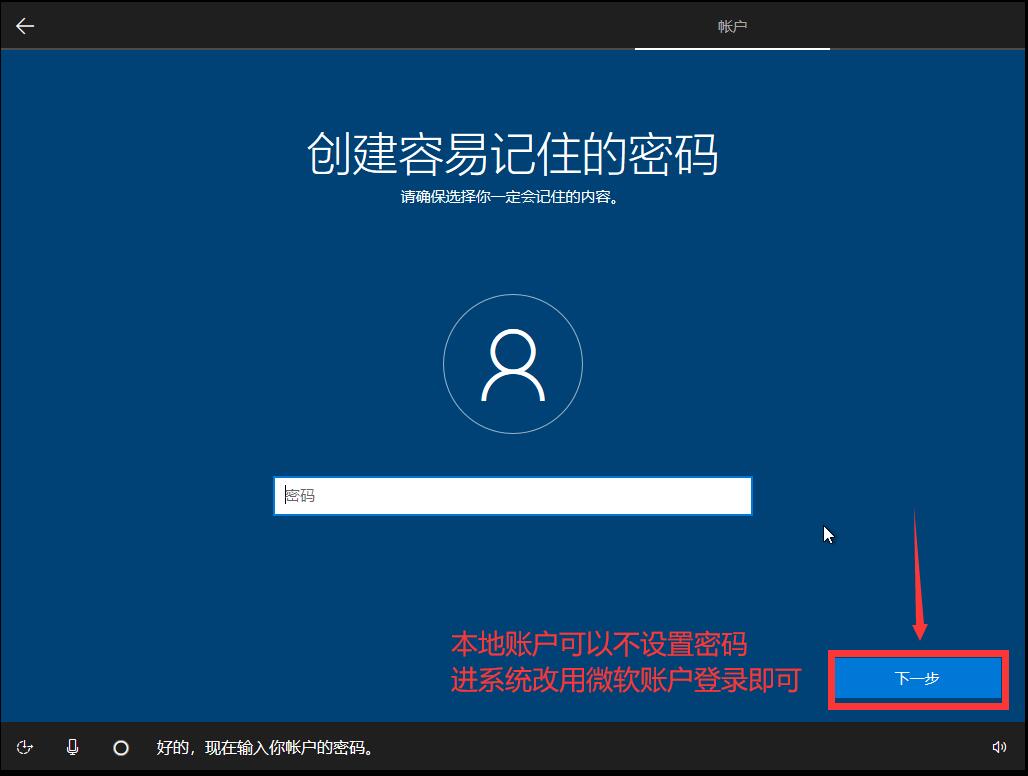The width and height of the screenshot is (1028, 776).
Task: Open volume controls from the speaker glyph
Action: [1000, 747]
